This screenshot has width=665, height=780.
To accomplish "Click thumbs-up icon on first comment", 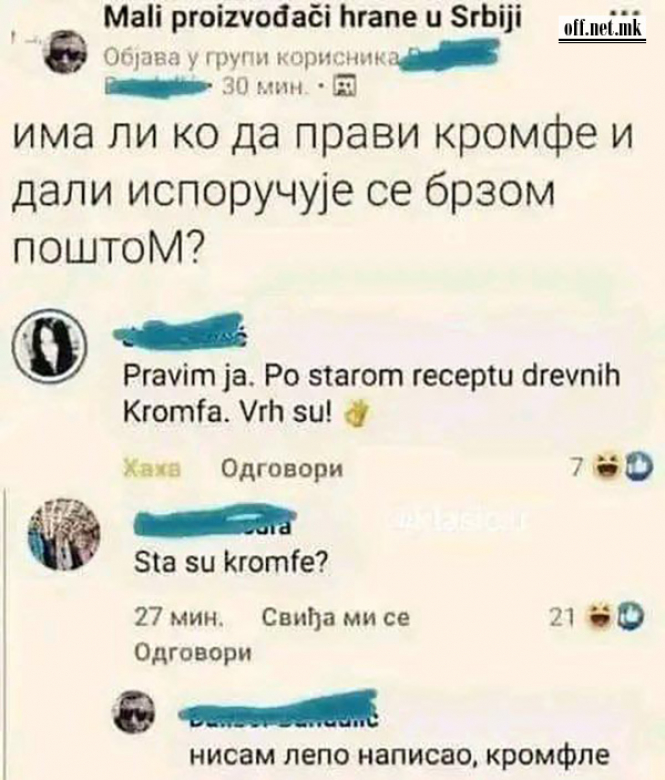I will (639, 467).
